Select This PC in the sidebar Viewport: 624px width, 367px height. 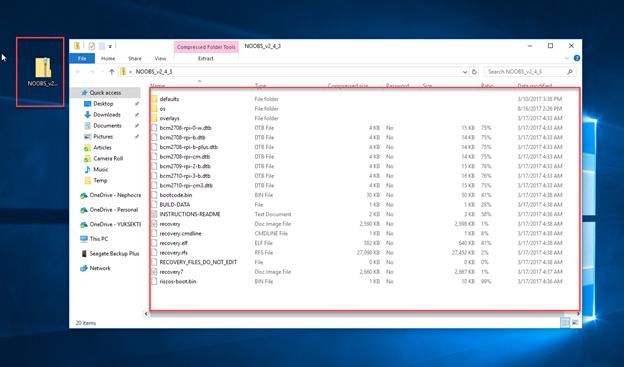99,239
